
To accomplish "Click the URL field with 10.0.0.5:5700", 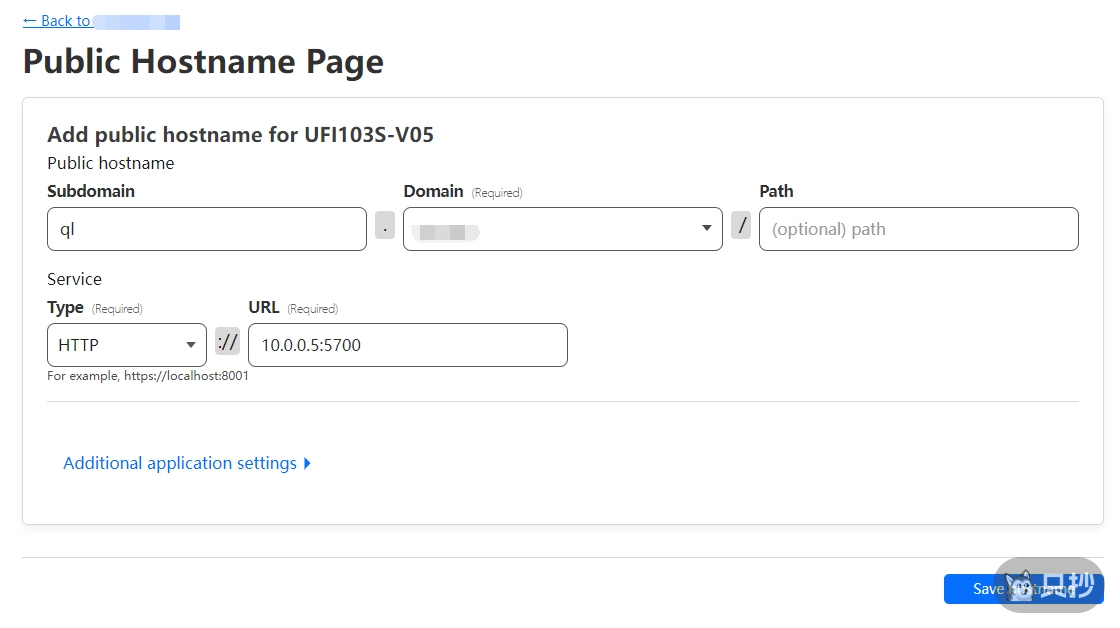I will (407, 345).
